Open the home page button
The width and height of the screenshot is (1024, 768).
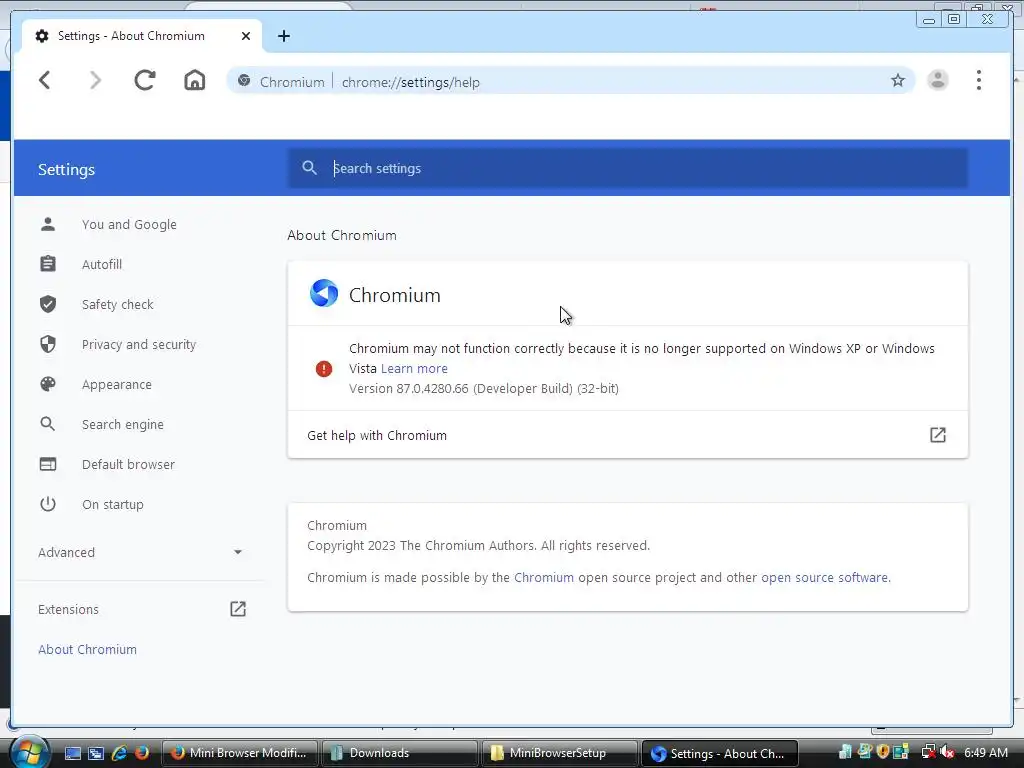click(195, 80)
